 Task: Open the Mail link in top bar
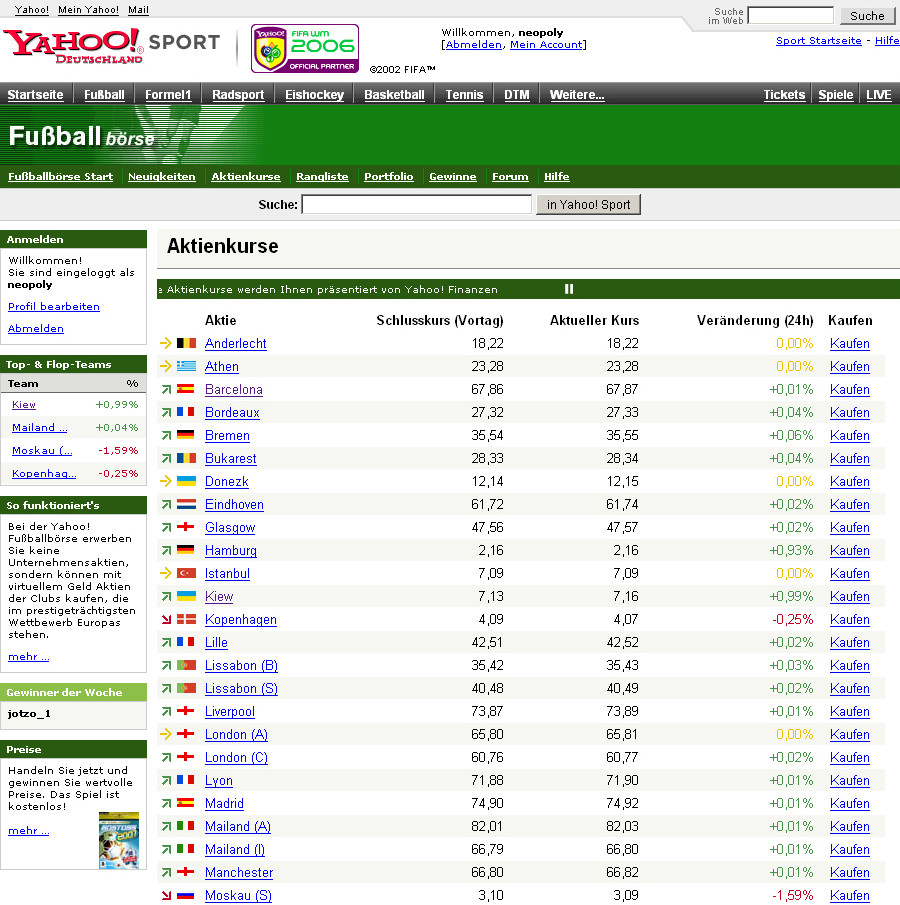[x=138, y=10]
